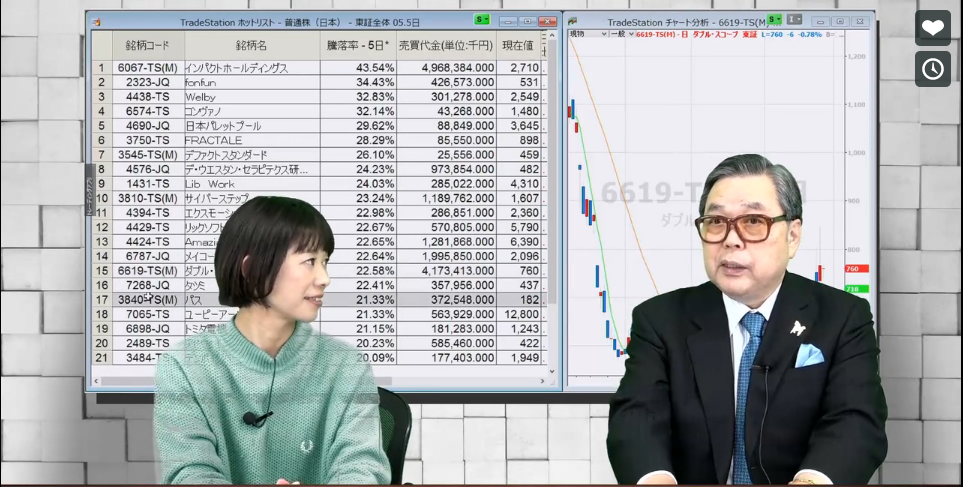
Task: Select the Welby stock name
Action: click(x=200, y=97)
